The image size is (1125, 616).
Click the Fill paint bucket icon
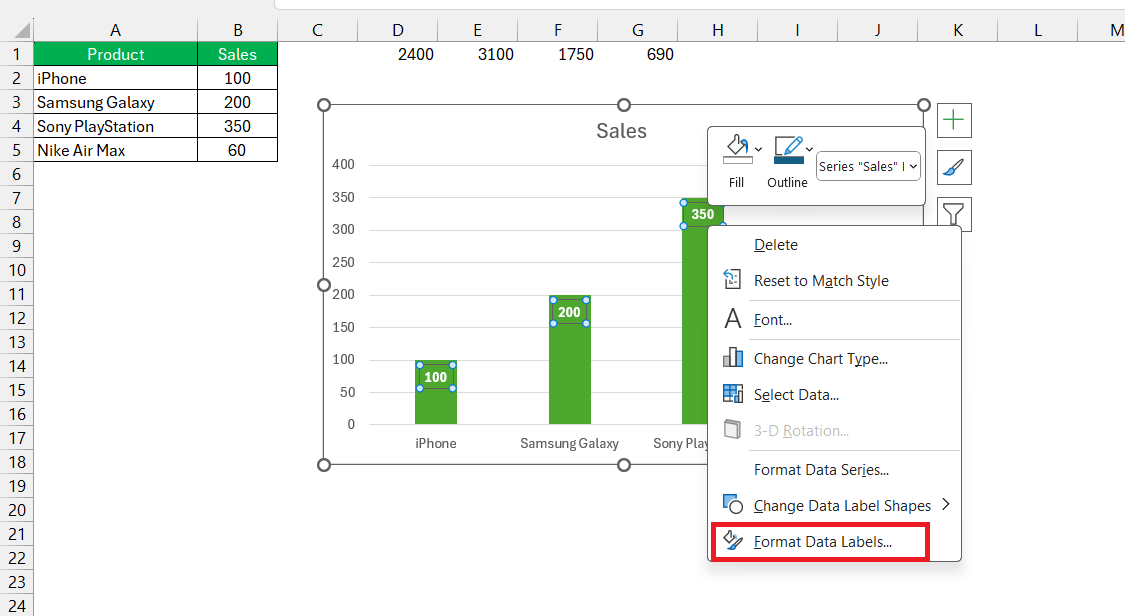737,149
